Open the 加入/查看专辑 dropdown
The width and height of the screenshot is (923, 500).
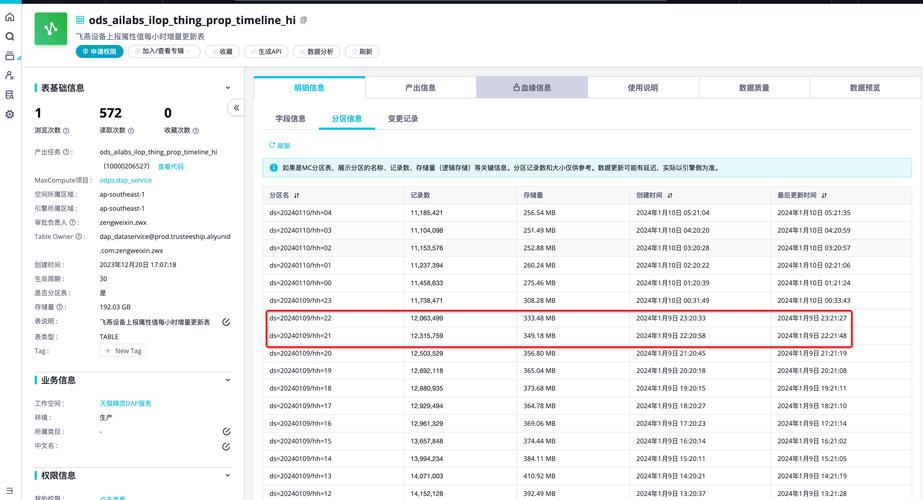point(164,51)
